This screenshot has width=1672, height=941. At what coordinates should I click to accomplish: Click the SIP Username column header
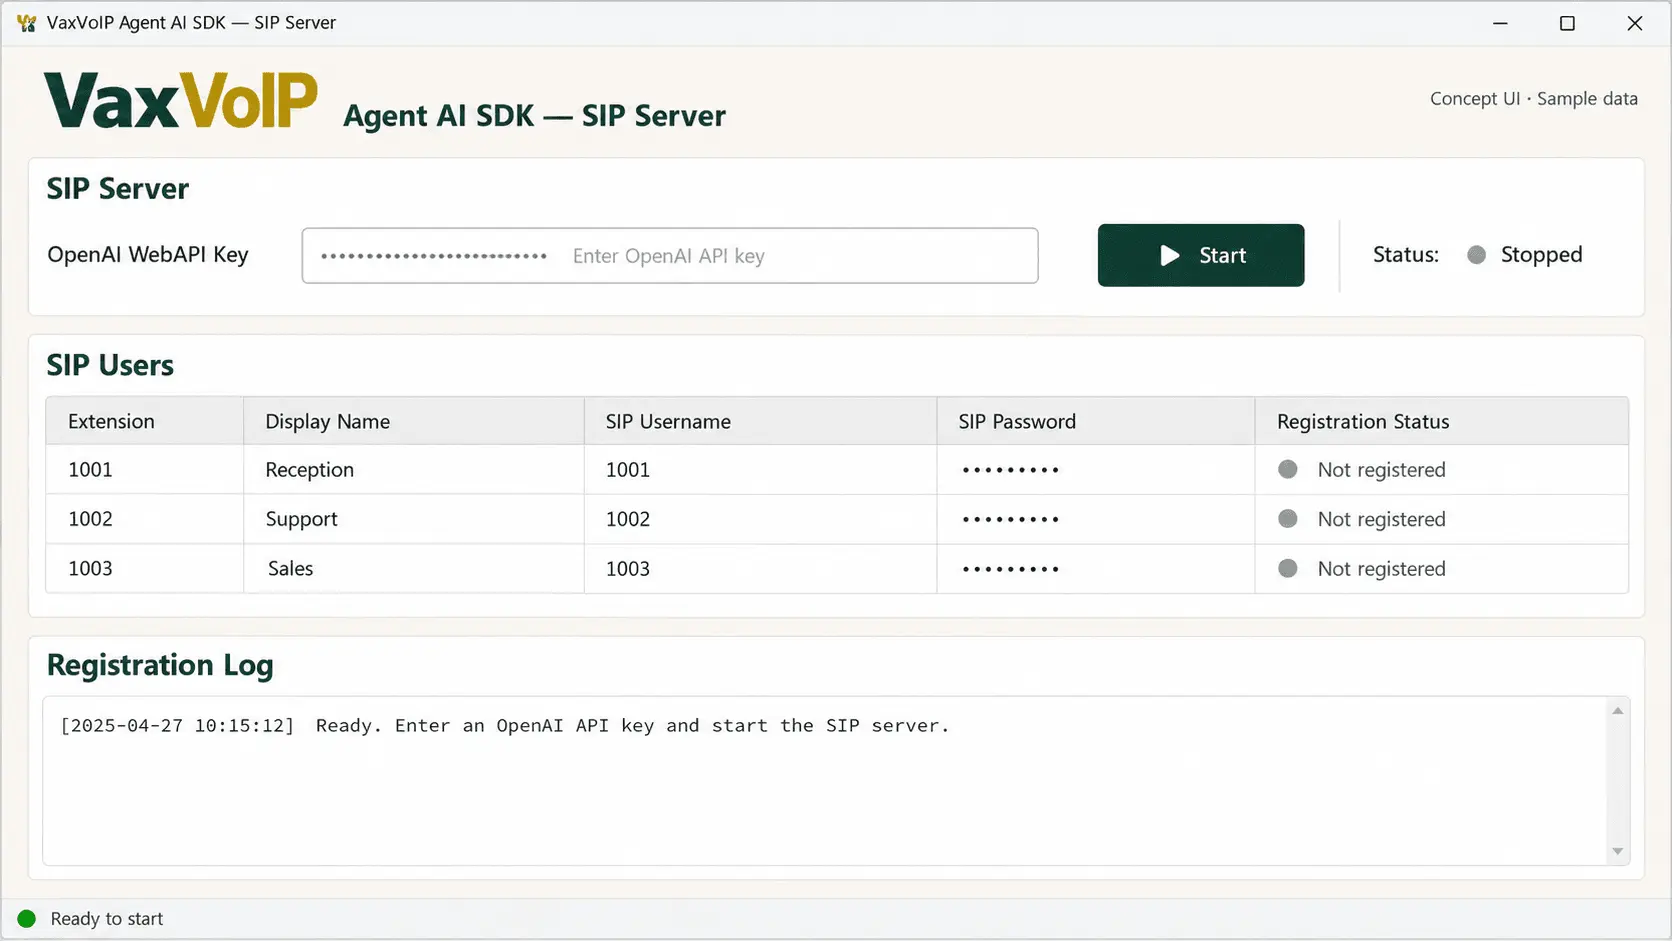pos(760,421)
